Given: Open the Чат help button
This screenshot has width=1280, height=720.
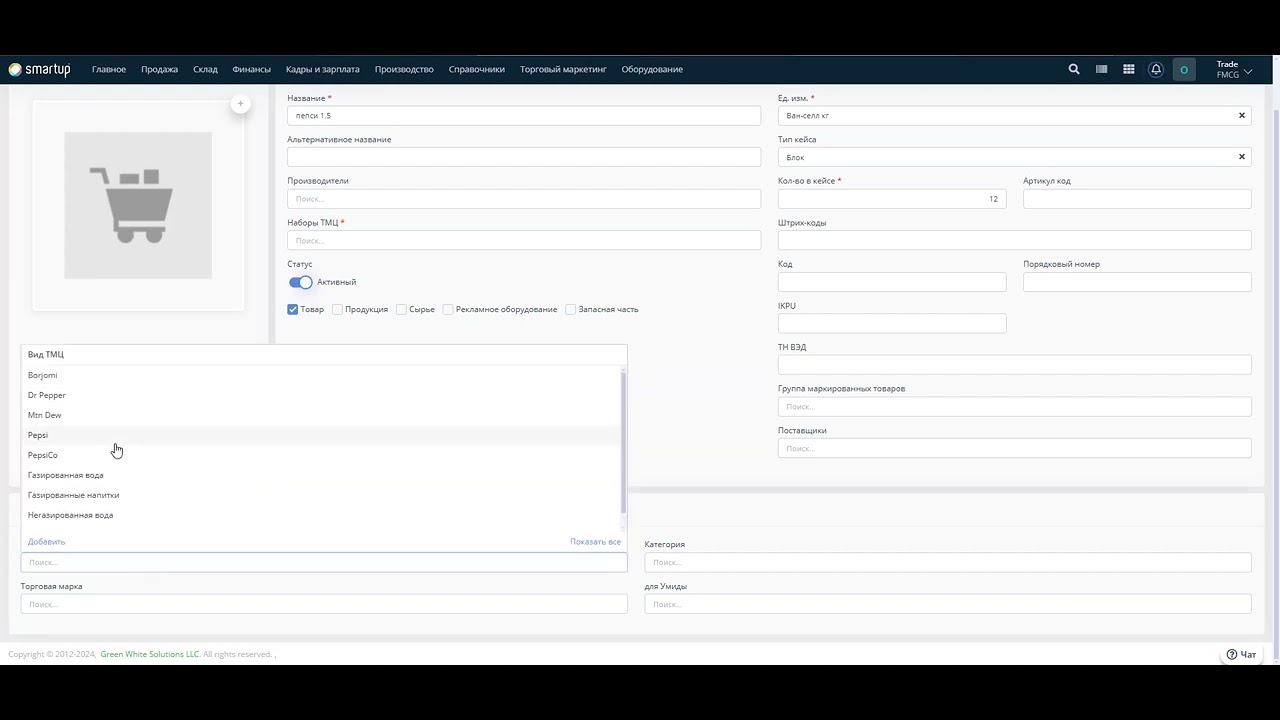Looking at the screenshot, I should [x=1241, y=654].
